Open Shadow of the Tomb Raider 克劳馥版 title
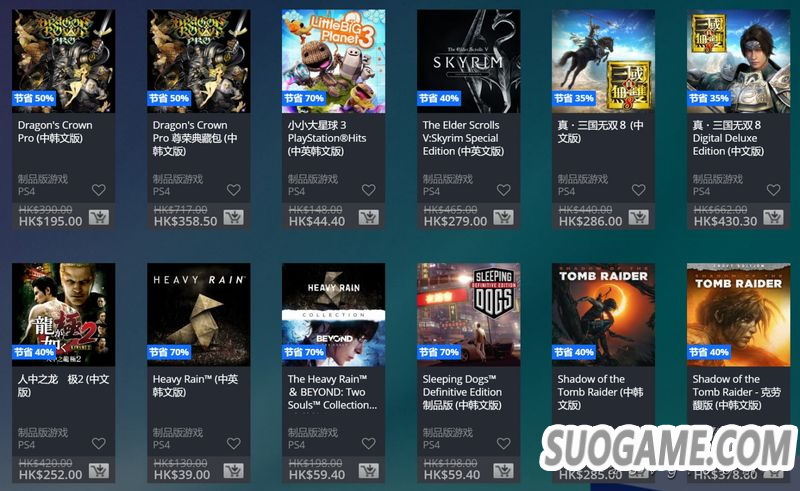 (x=736, y=392)
